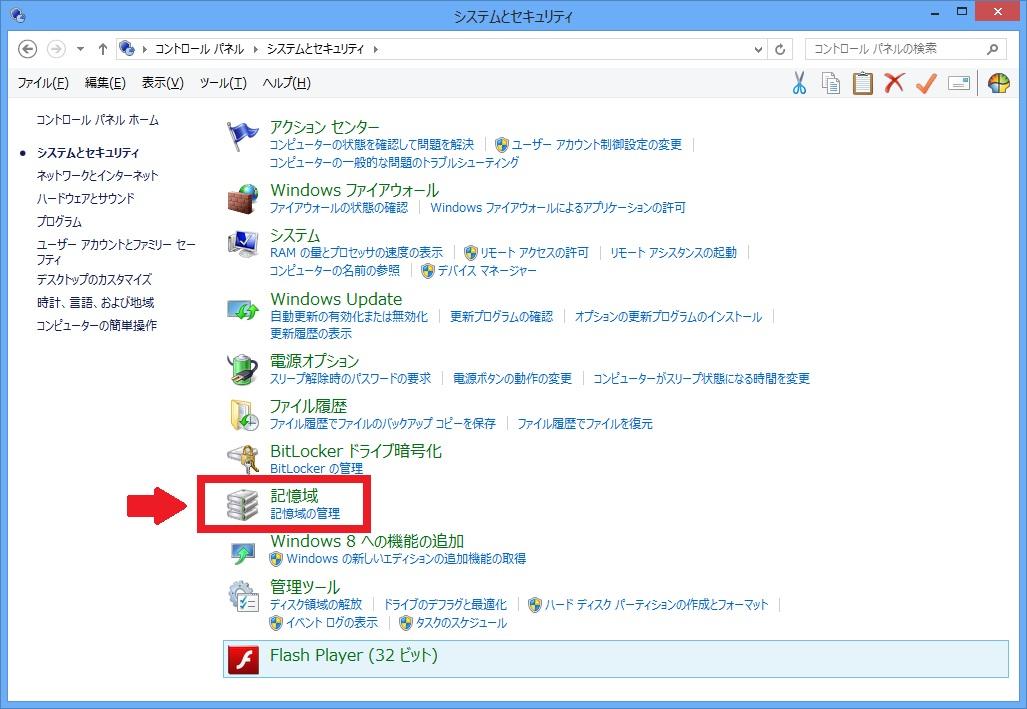Expand chevron before コントロール パネル breadcrumb

pos(144,49)
